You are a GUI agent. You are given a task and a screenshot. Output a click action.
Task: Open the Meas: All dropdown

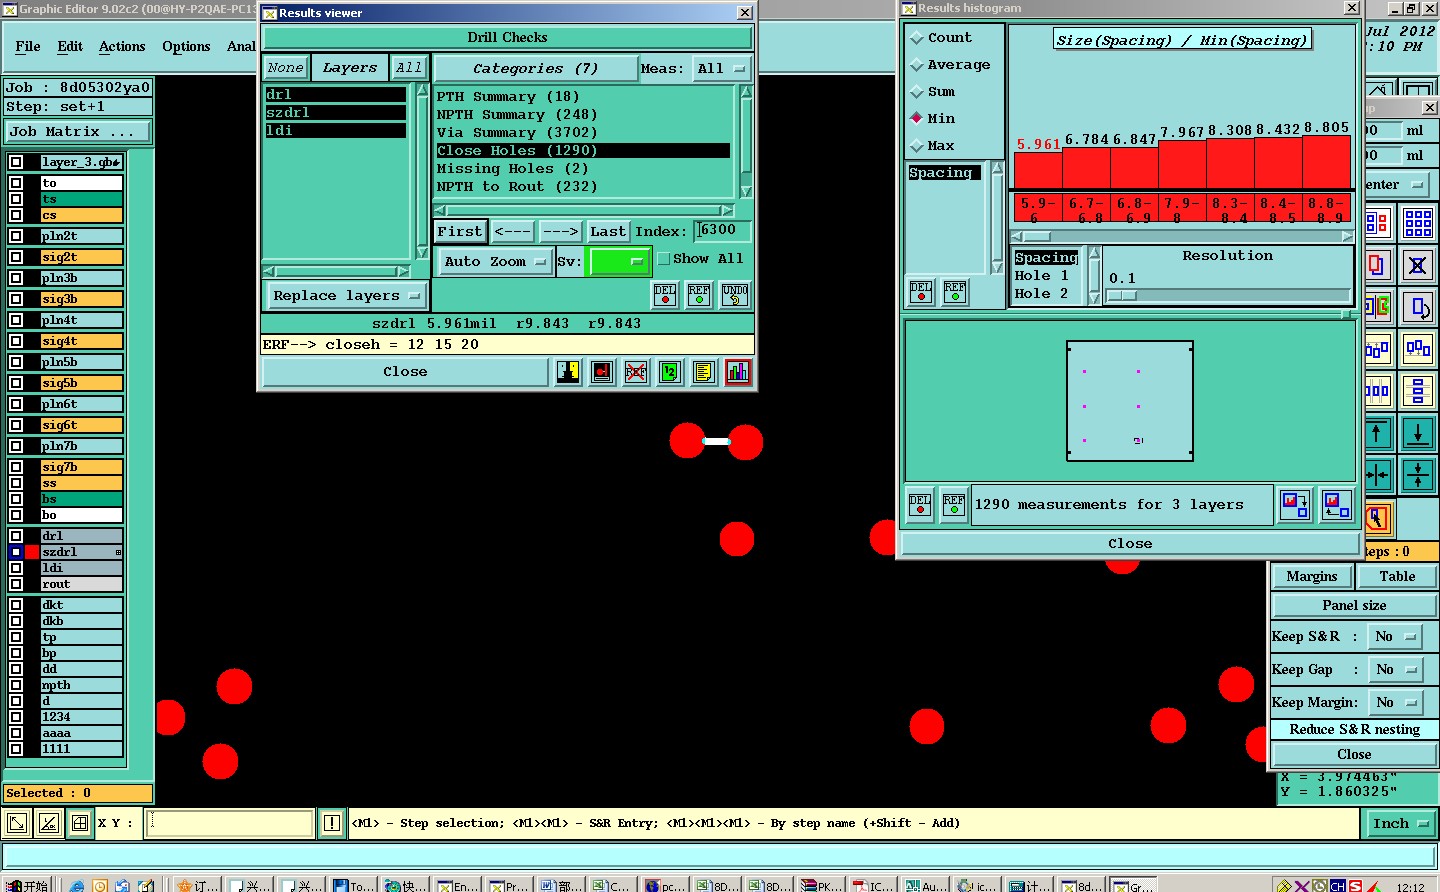pyautogui.click(x=722, y=69)
